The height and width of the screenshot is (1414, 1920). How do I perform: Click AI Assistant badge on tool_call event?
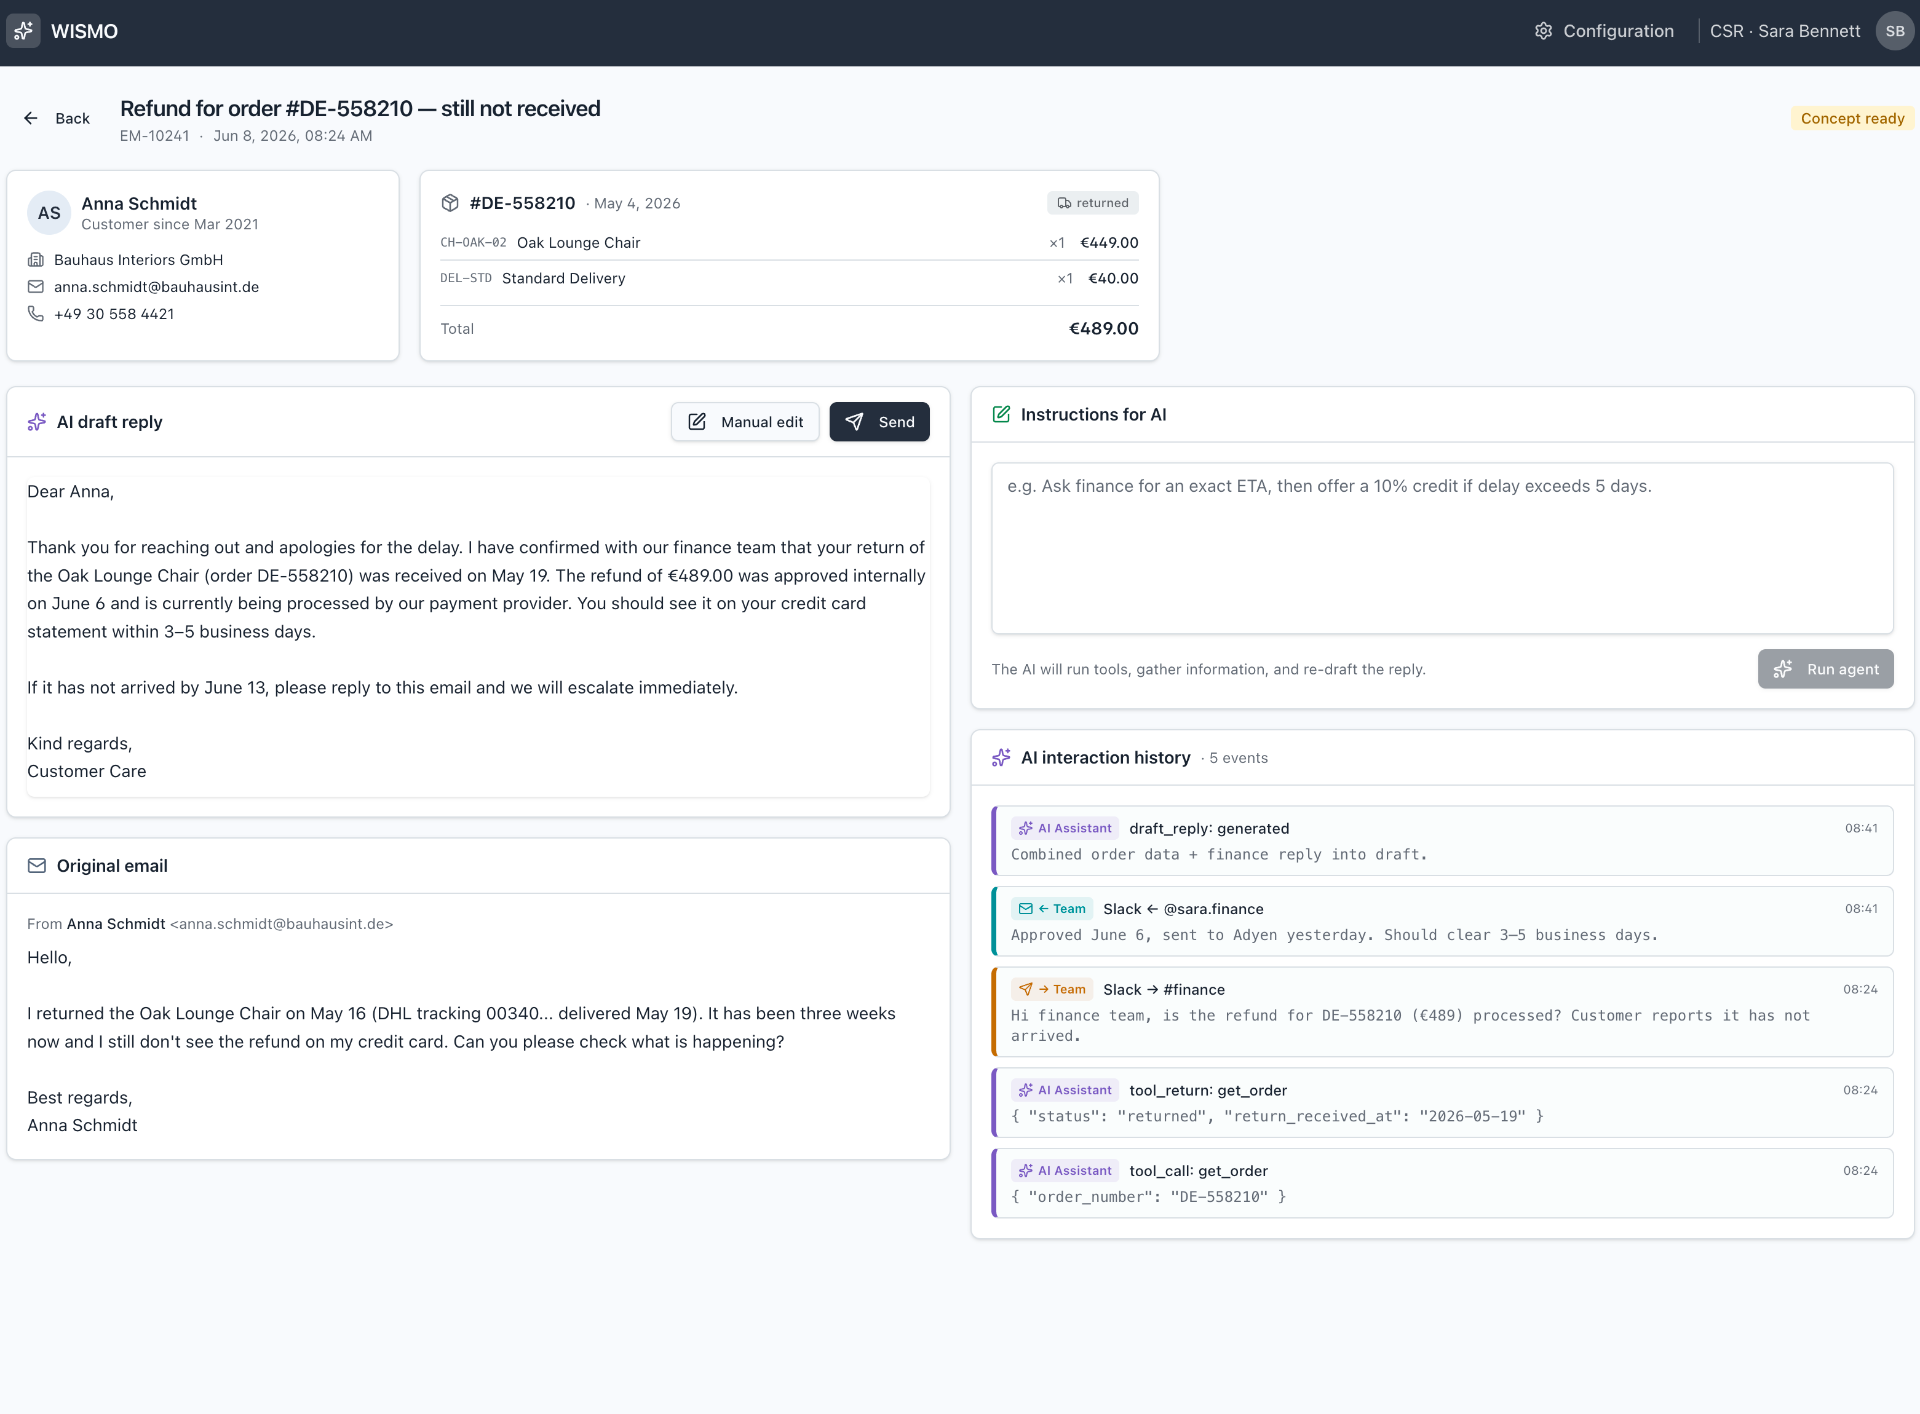[x=1065, y=1171]
